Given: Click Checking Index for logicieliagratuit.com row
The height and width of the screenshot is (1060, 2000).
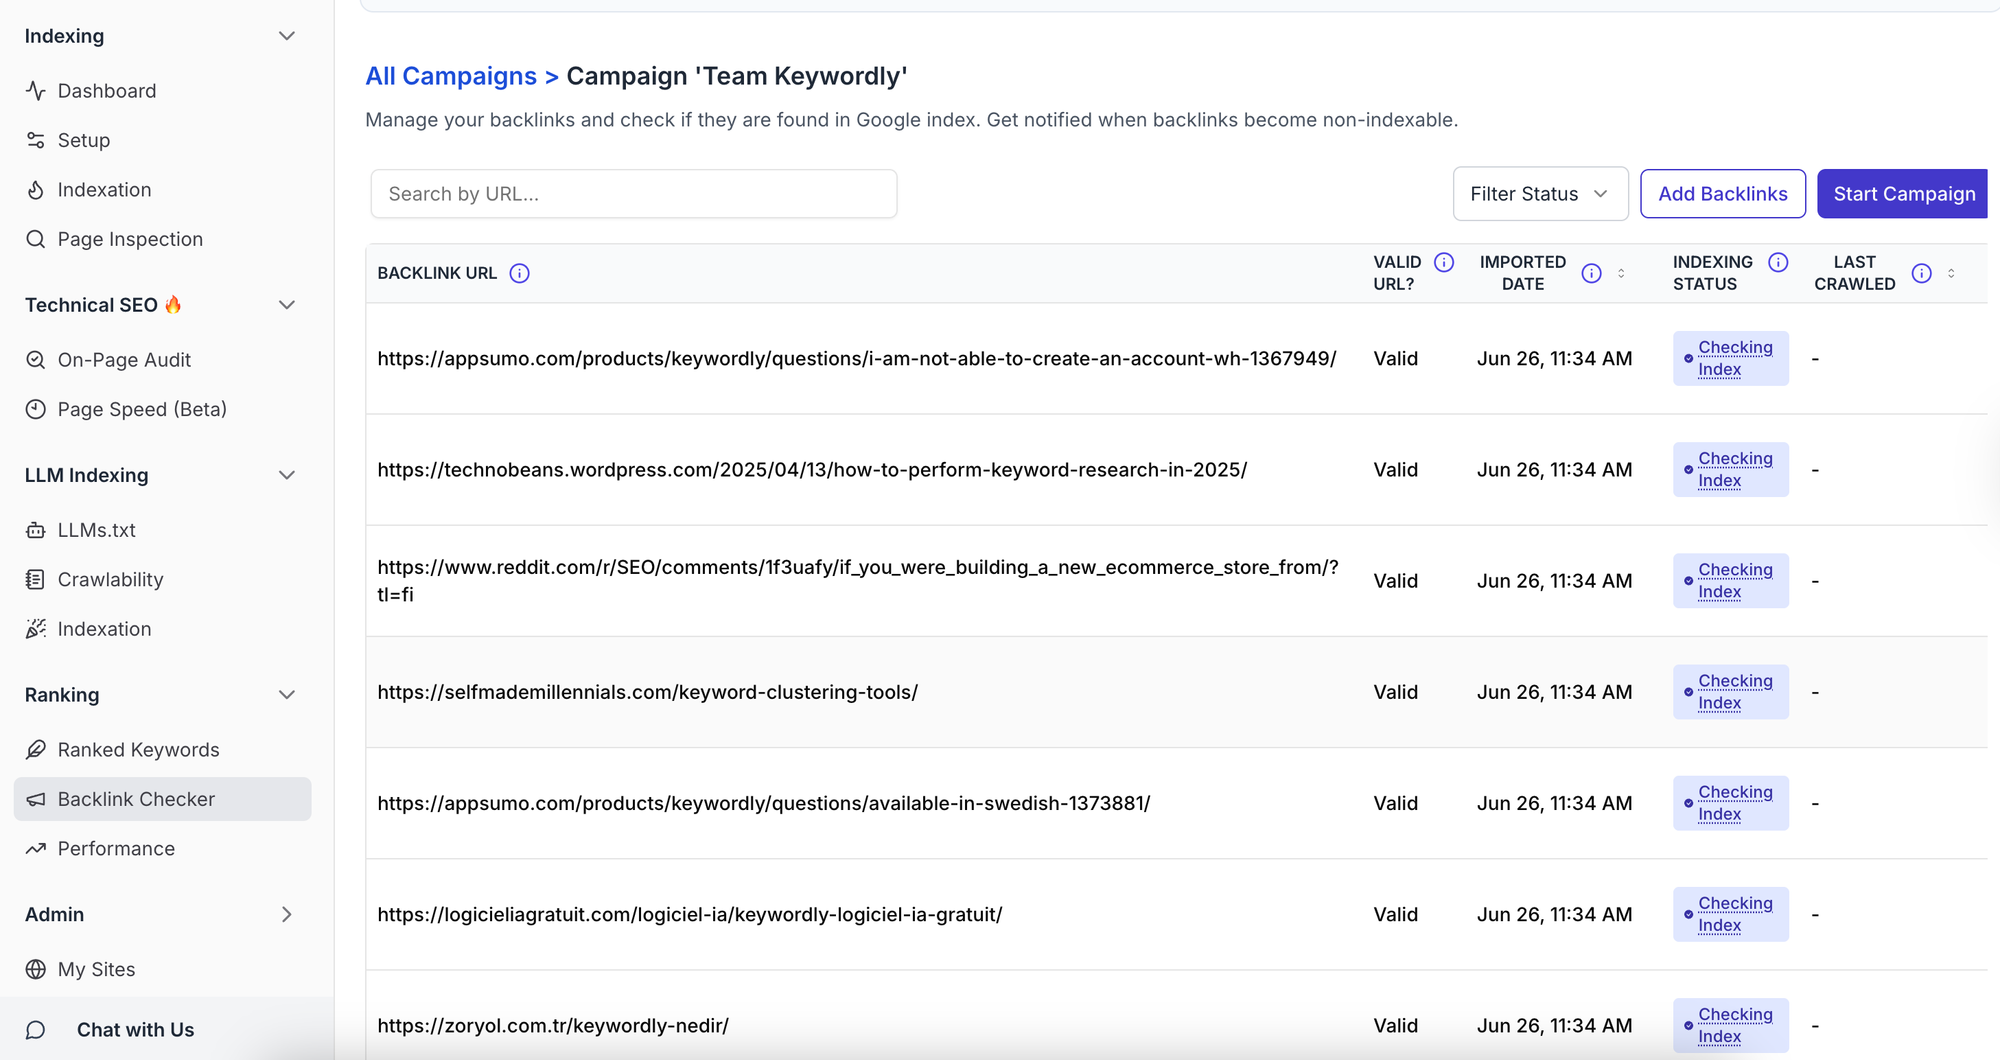Looking at the screenshot, I should pos(1730,914).
